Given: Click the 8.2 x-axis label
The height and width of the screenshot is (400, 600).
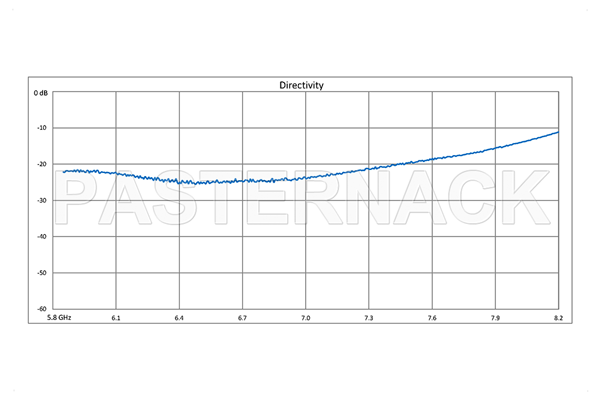Looking at the screenshot, I should coord(556,317).
